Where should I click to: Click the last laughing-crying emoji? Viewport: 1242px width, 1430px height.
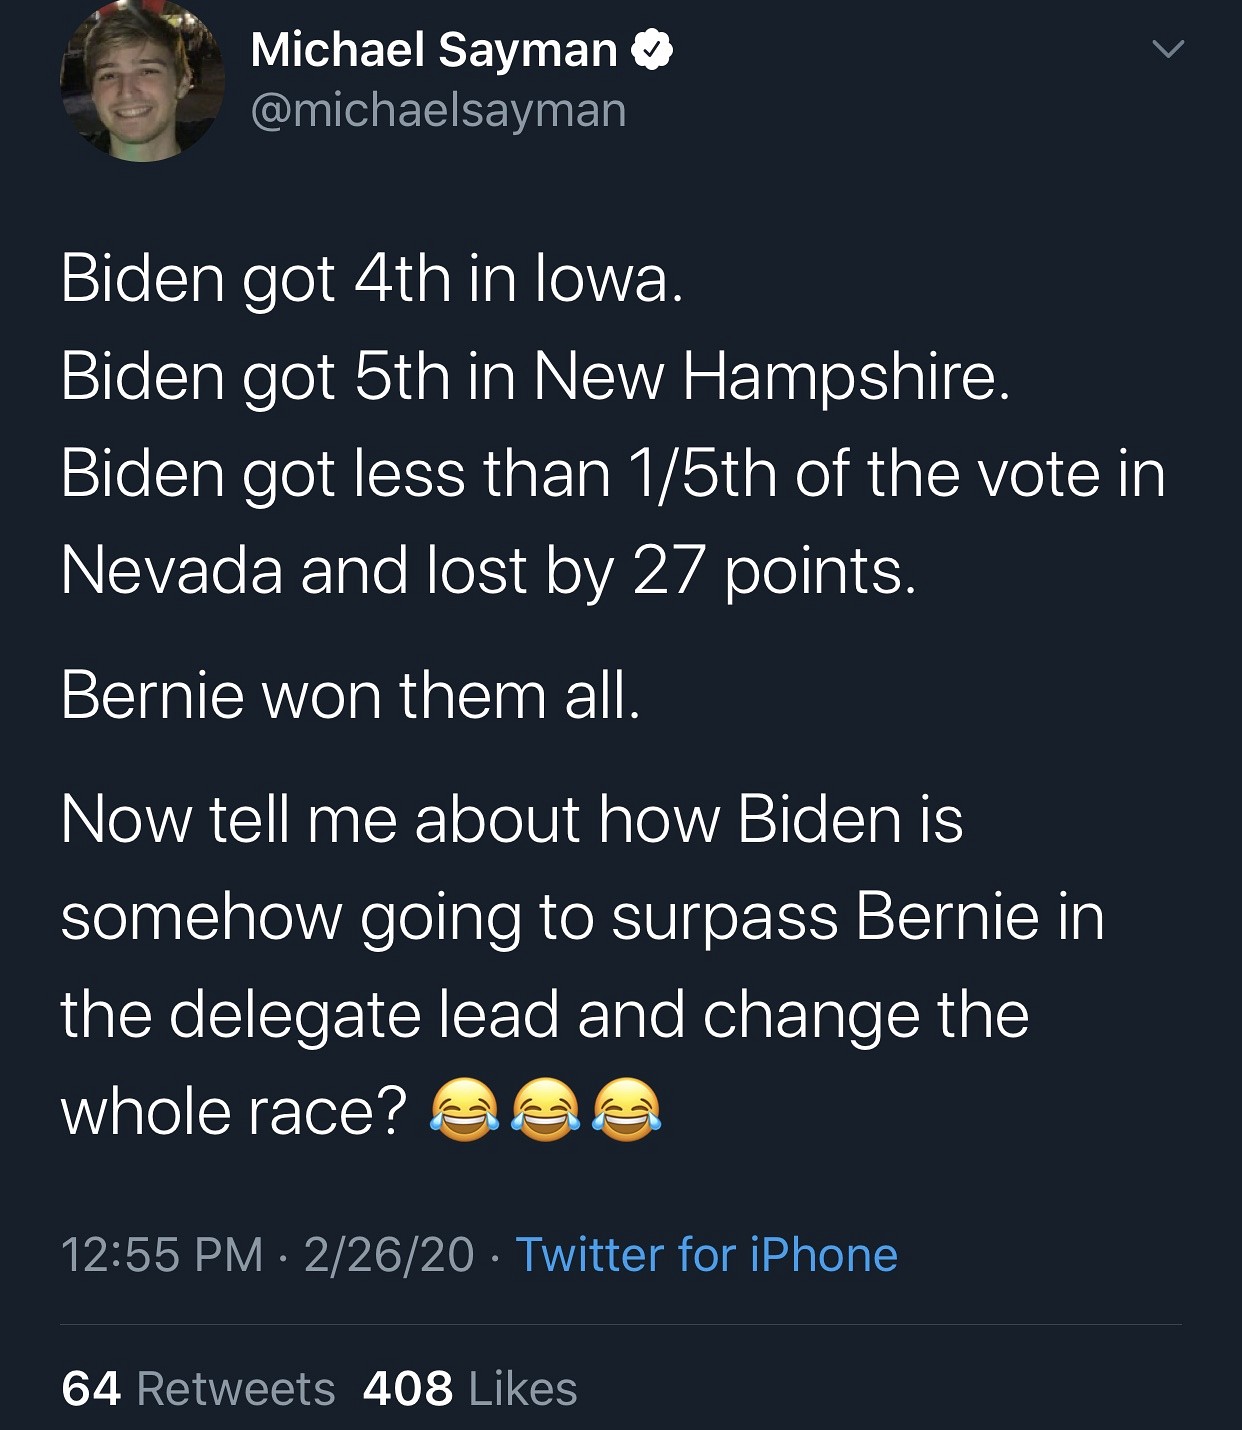[627, 1110]
